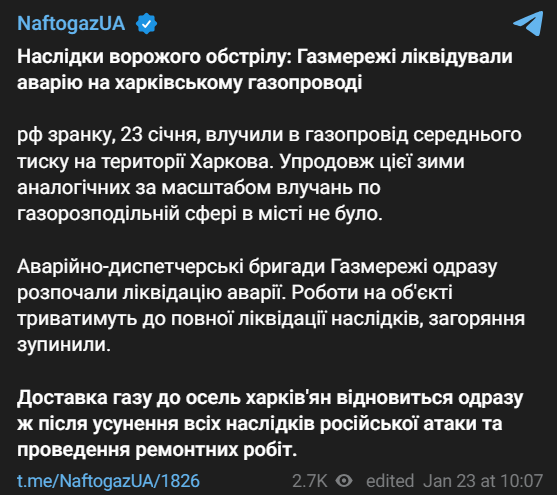Screen dimensions: 557x495
Task: Open the t.me/NaftogazUA/1826 post link
Action: 108,481
